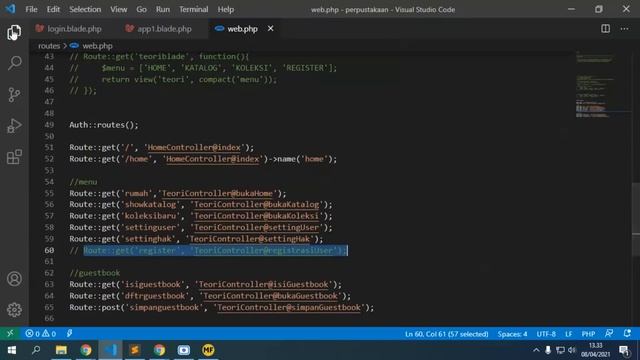Follow TeoriController@bukaHome link
The height and width of the screenshot is (360, 640).
pos(217,193)
